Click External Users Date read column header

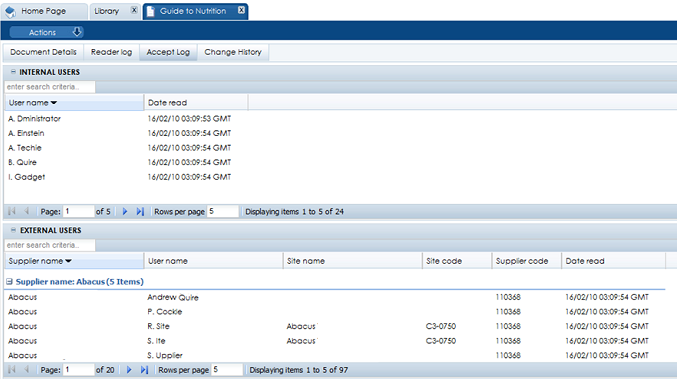[x=613, y=261]
